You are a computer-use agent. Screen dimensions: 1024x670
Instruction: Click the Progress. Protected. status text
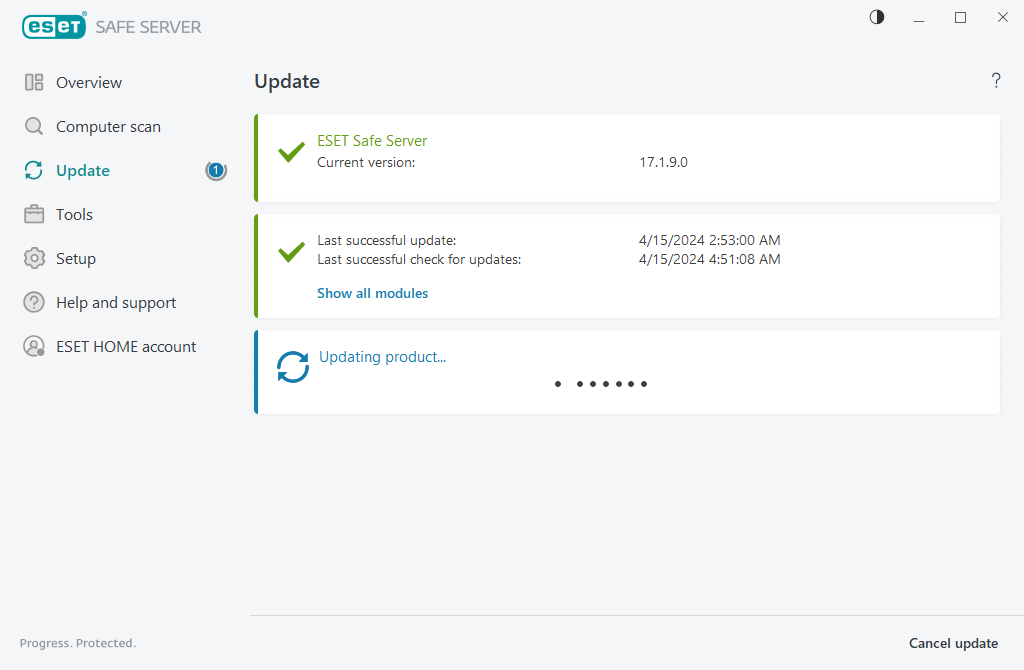77,643
